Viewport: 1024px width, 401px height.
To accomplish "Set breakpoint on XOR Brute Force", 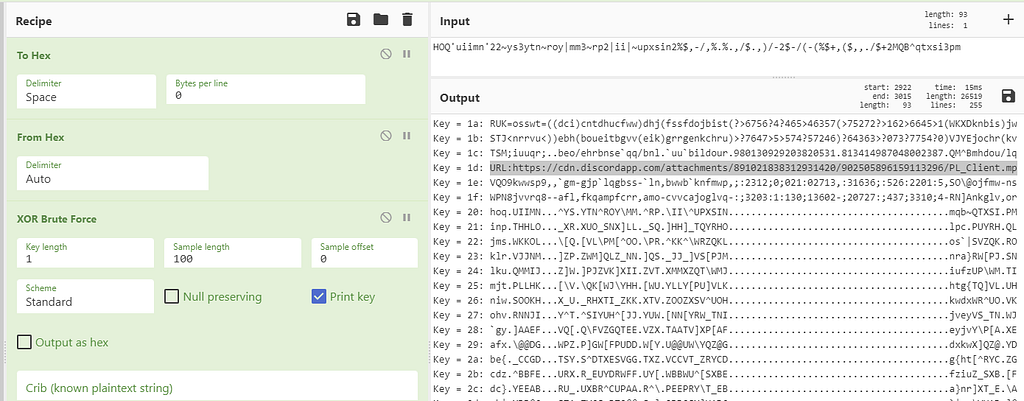I will [407, 217].
